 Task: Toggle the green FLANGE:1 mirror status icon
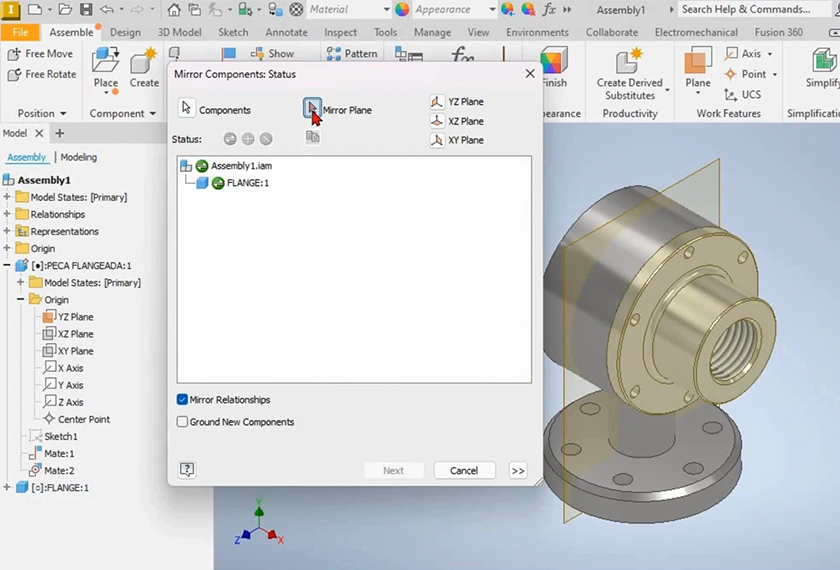[x=218, y=183]
